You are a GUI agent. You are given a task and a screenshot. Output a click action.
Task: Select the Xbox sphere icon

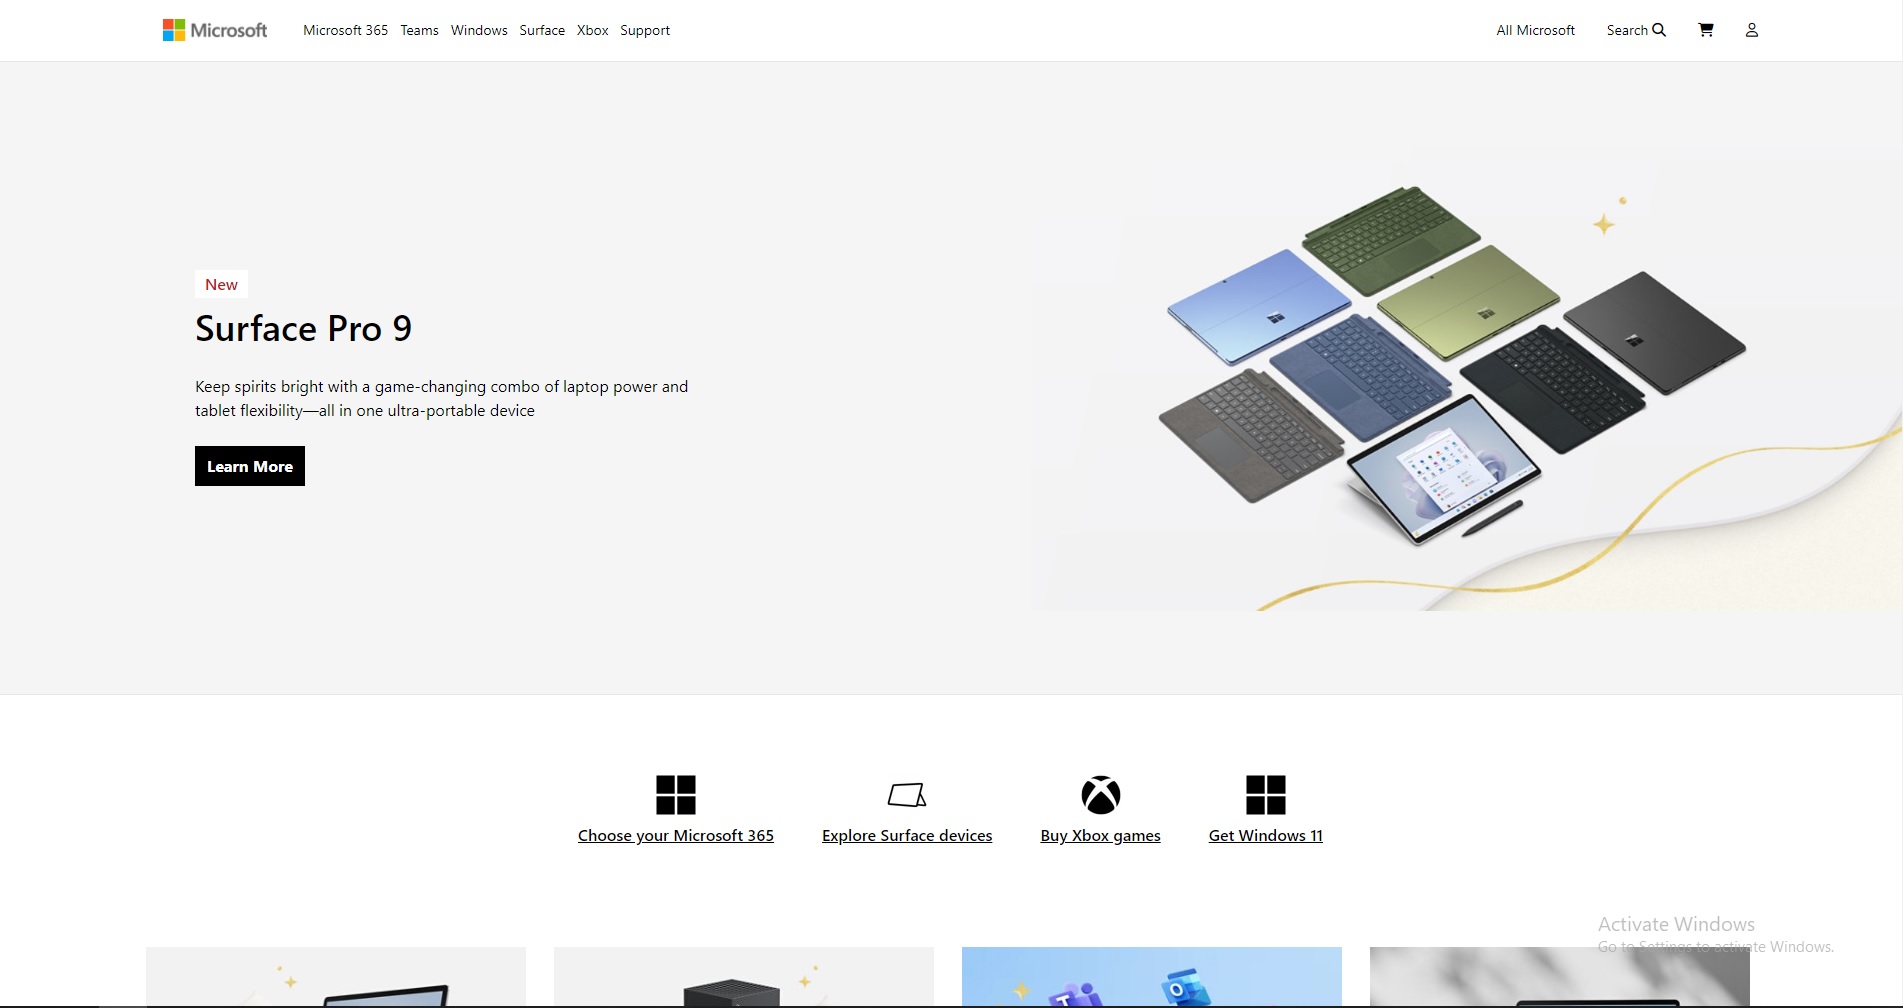1100,793
